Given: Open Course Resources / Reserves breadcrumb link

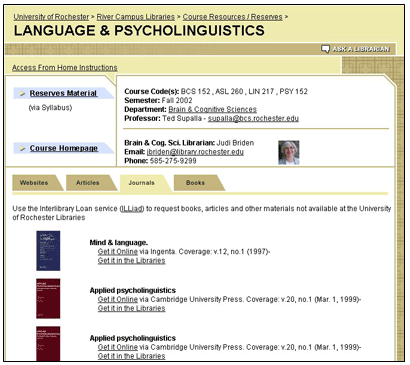Looking at the screenshot, I should click(x=232, y=17).
